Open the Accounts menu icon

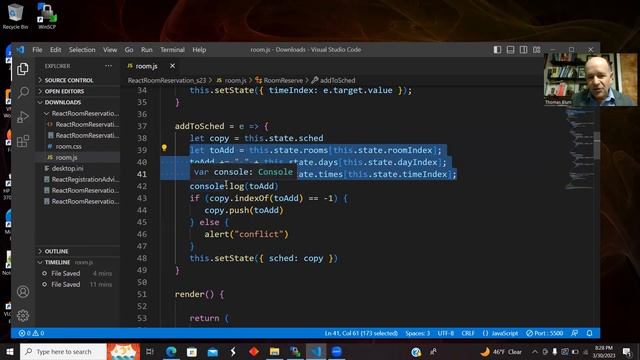click(x=23, y=291)
